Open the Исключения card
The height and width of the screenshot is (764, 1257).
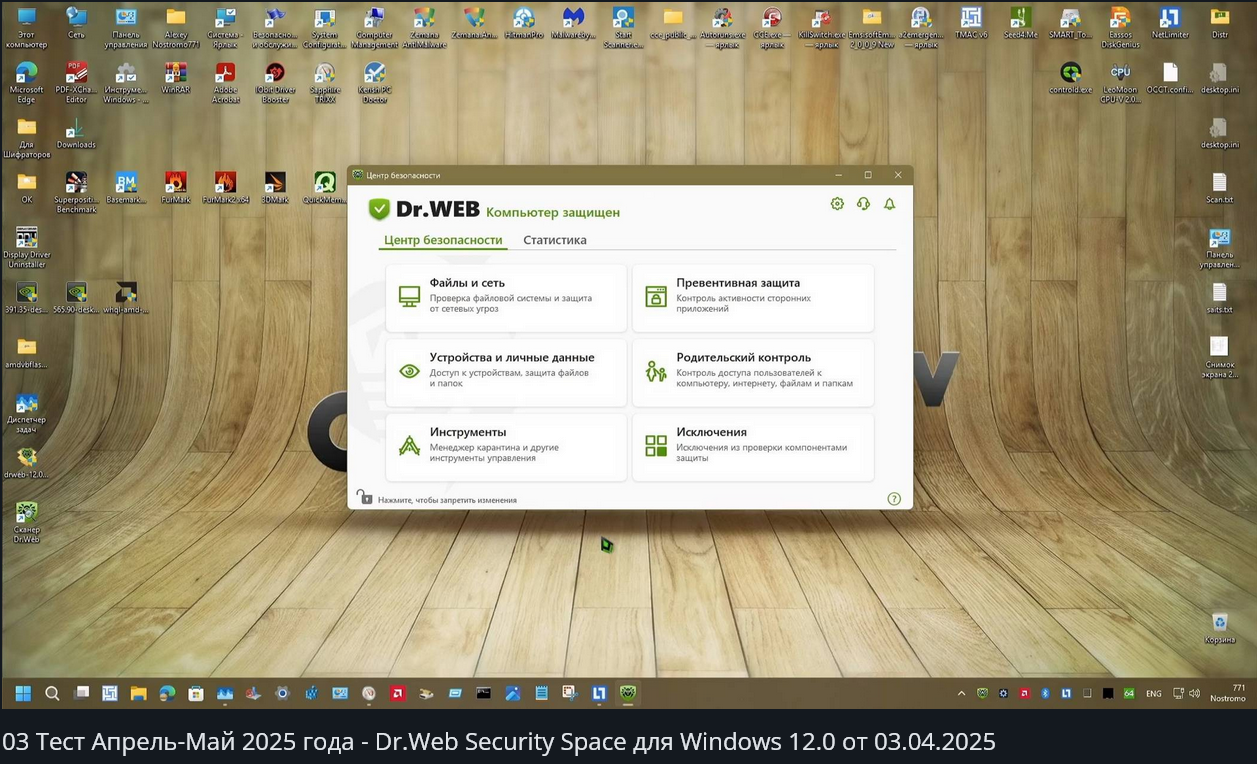tap(753, 447)
